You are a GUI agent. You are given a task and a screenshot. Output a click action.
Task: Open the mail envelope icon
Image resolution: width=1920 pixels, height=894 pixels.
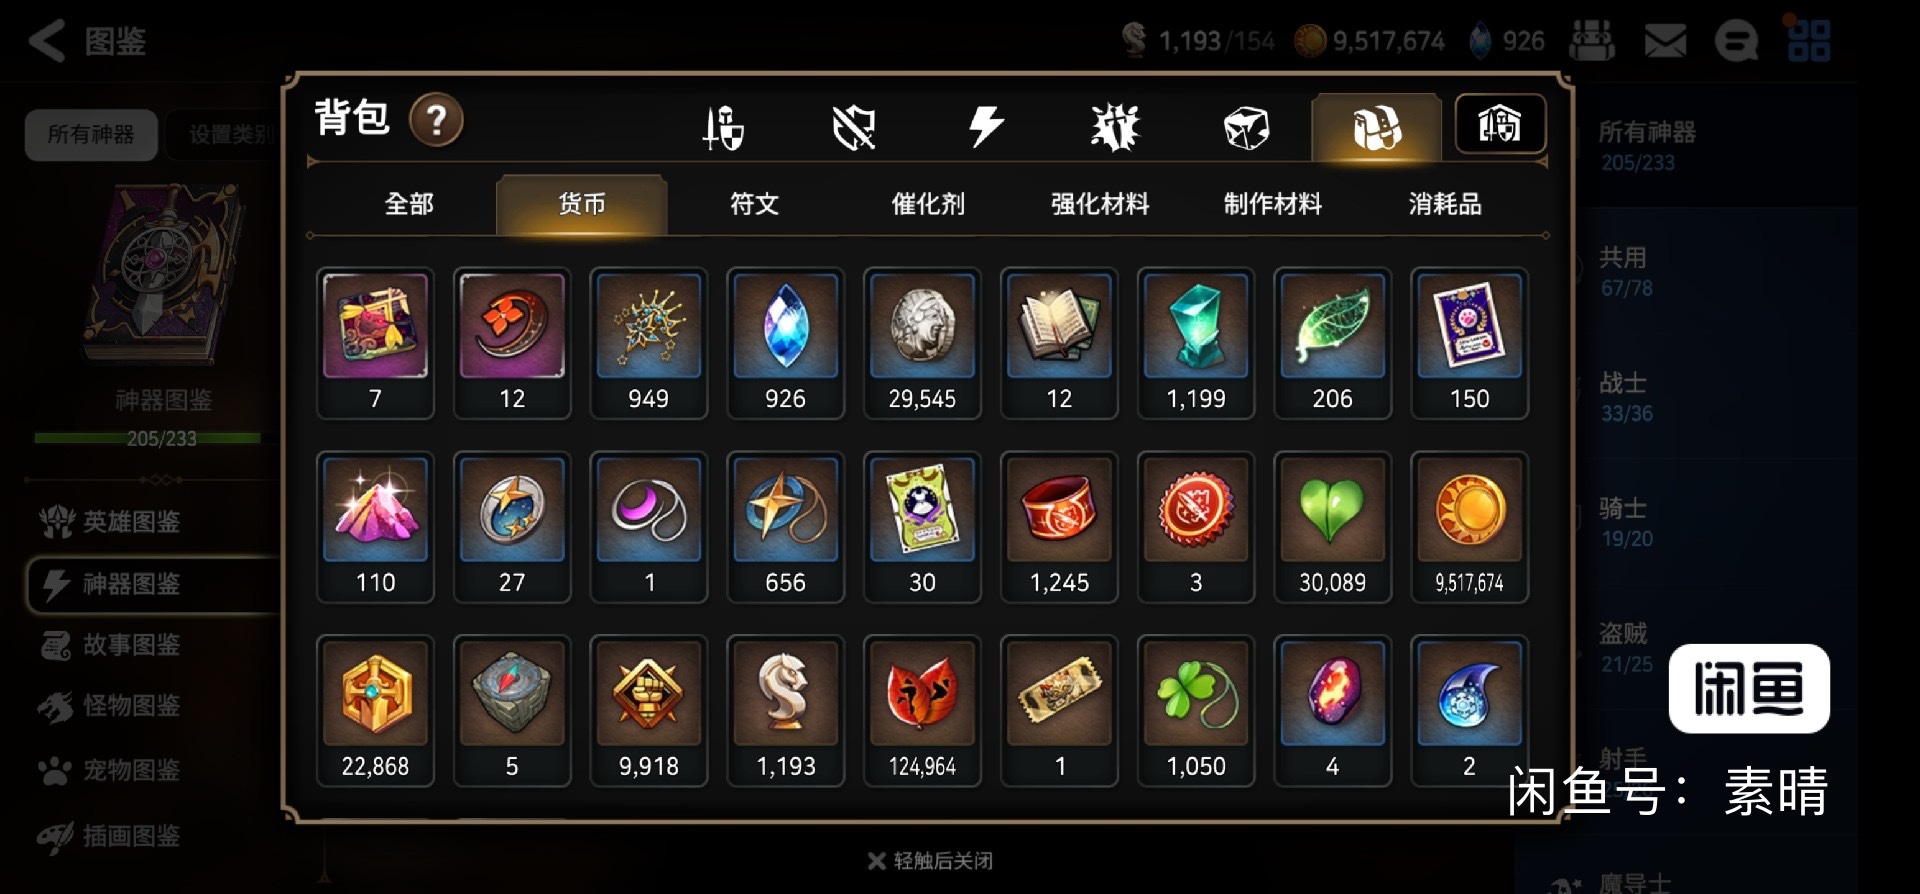coord(1665,41)
